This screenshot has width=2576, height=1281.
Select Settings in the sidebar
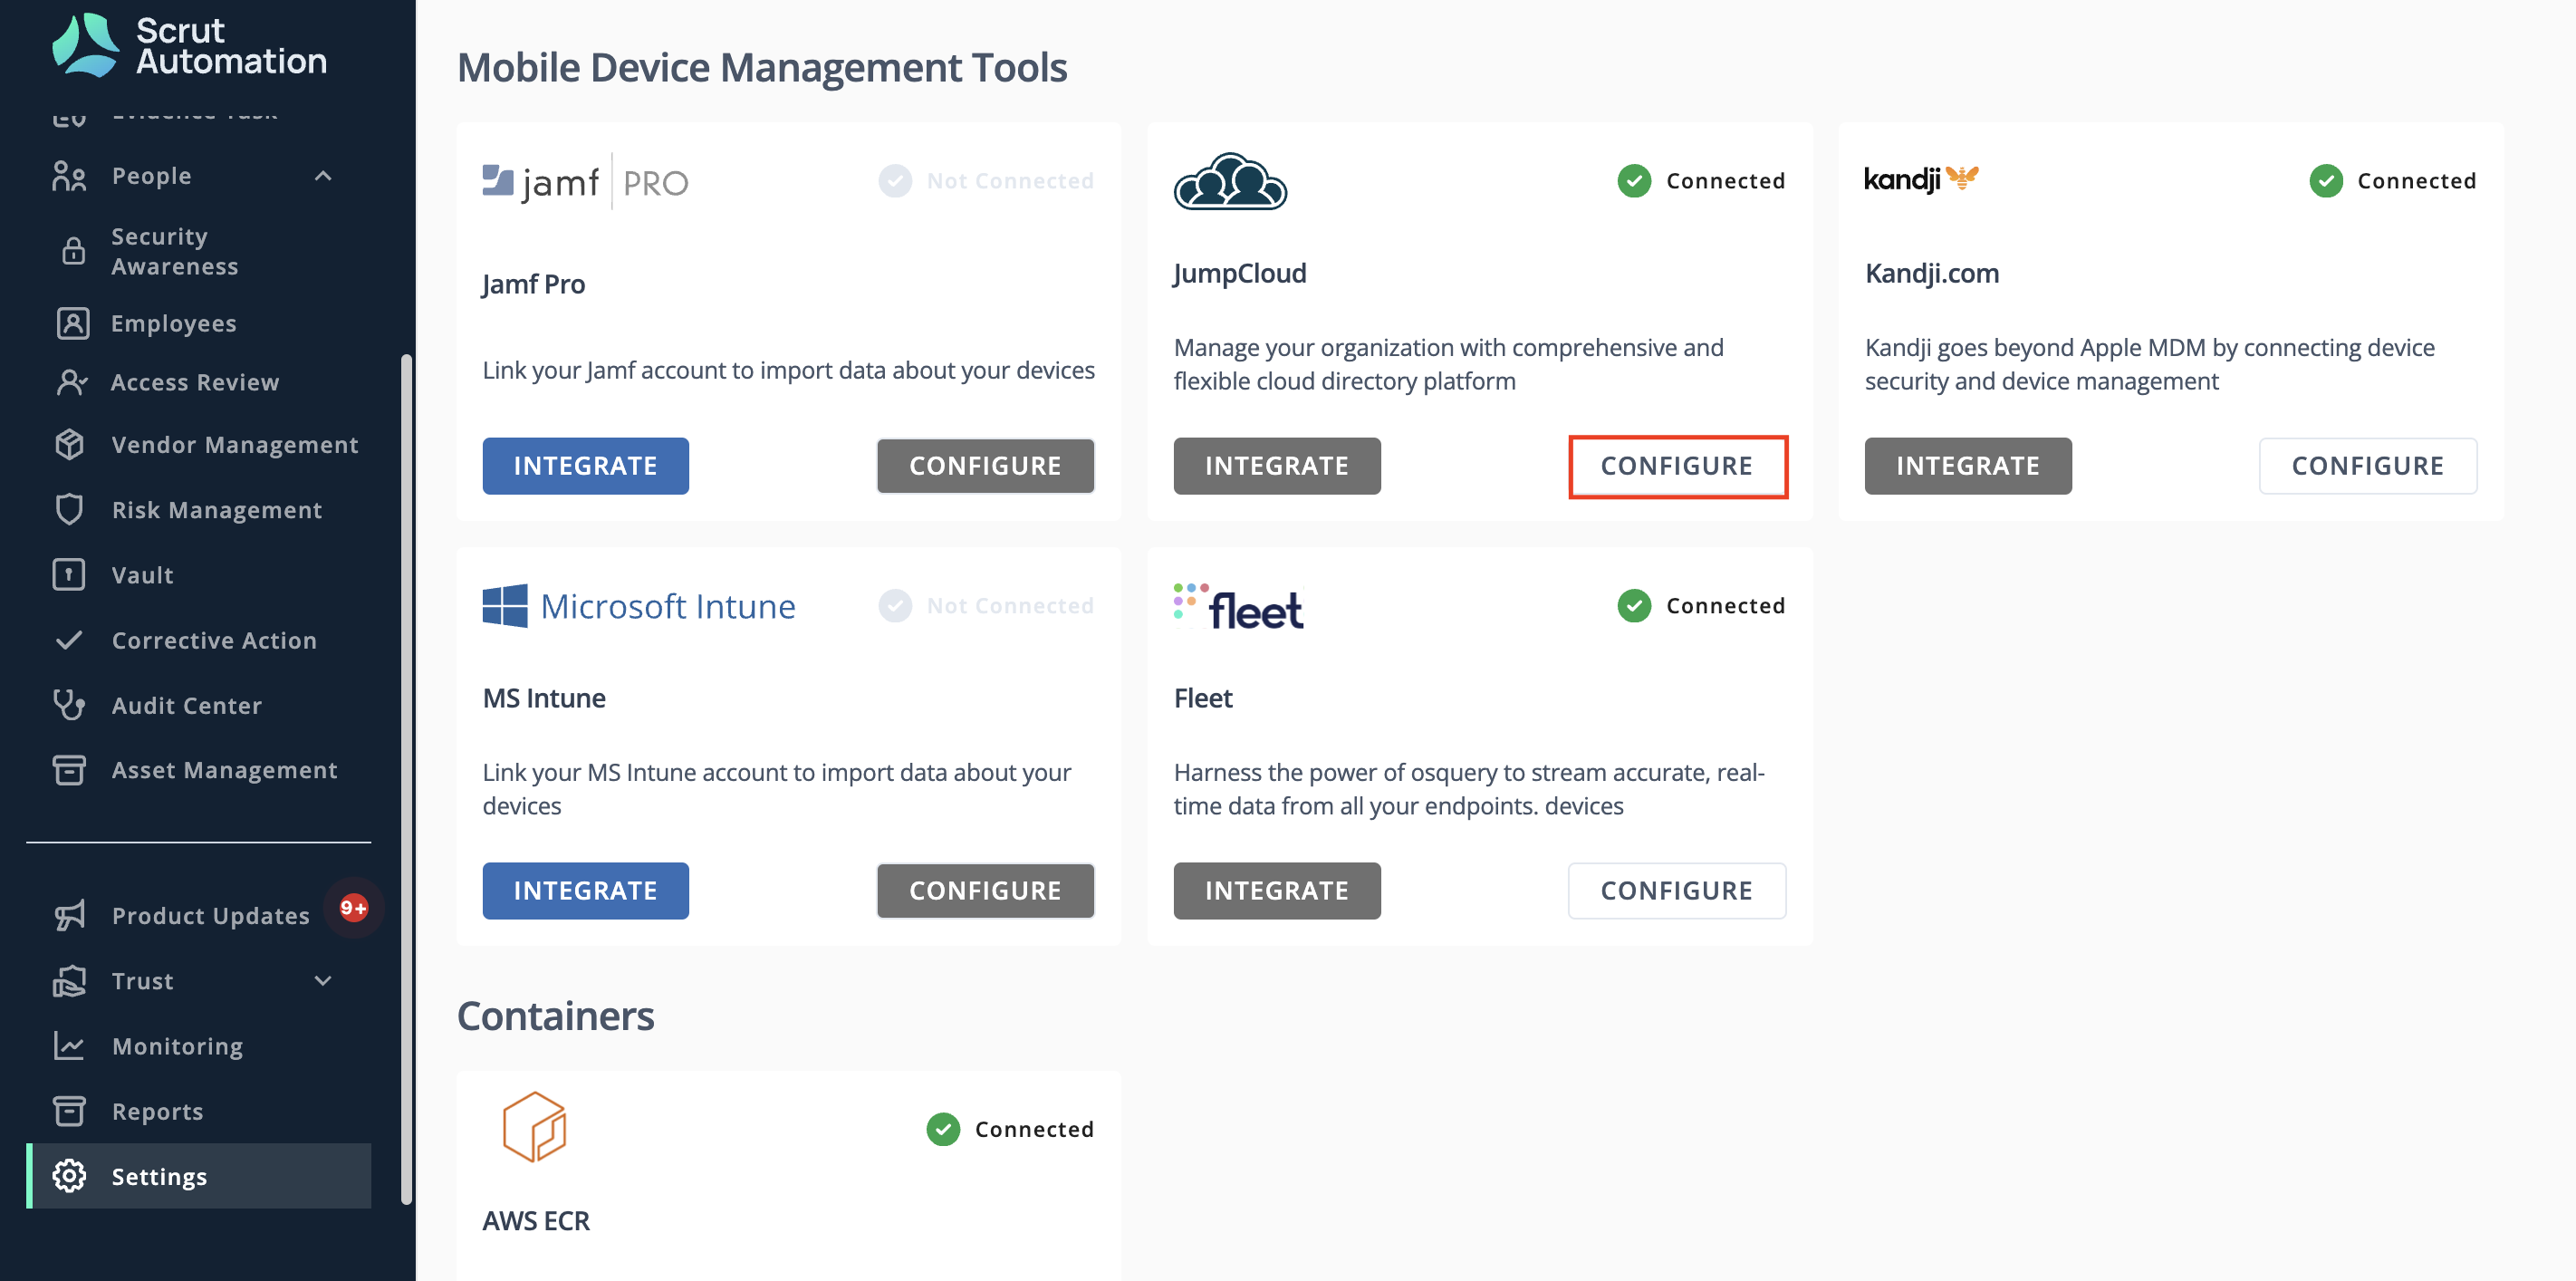pyautogui.click(x=199, y=1176)
